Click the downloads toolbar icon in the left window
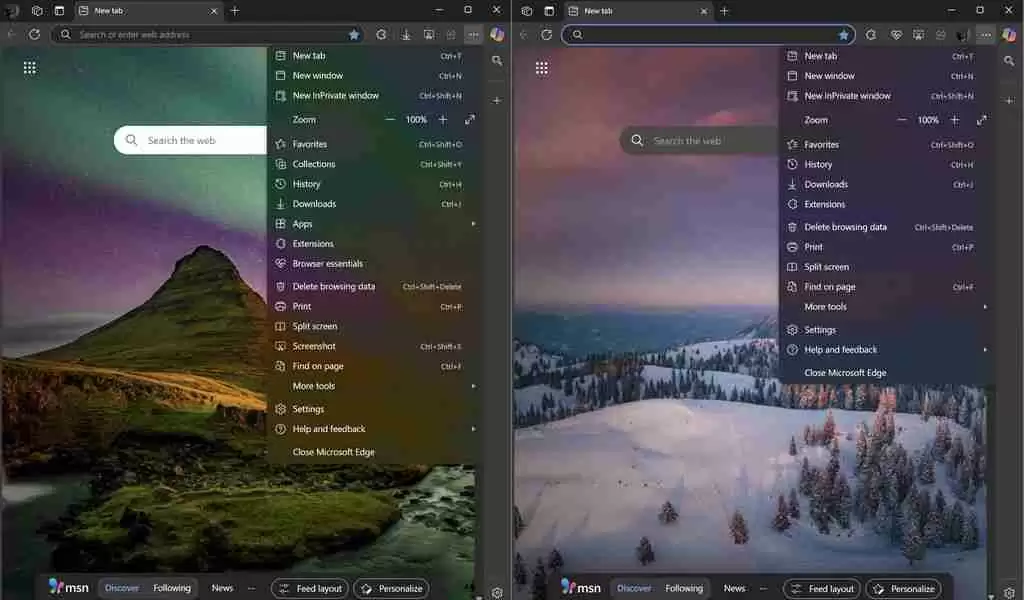The image size is (1024, 600). click(x=406, y=34)
